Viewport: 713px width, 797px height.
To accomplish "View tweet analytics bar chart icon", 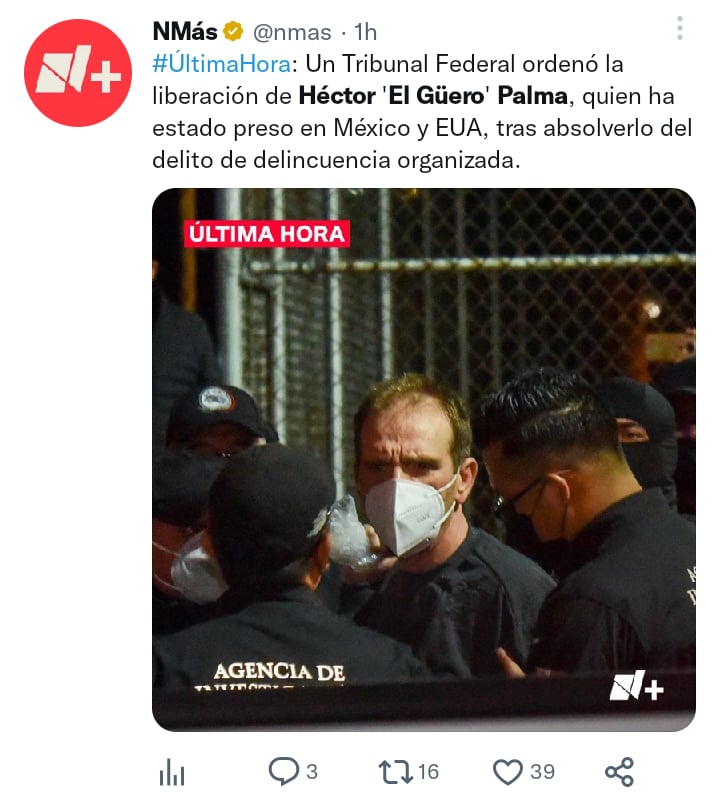I will point(172,772).
